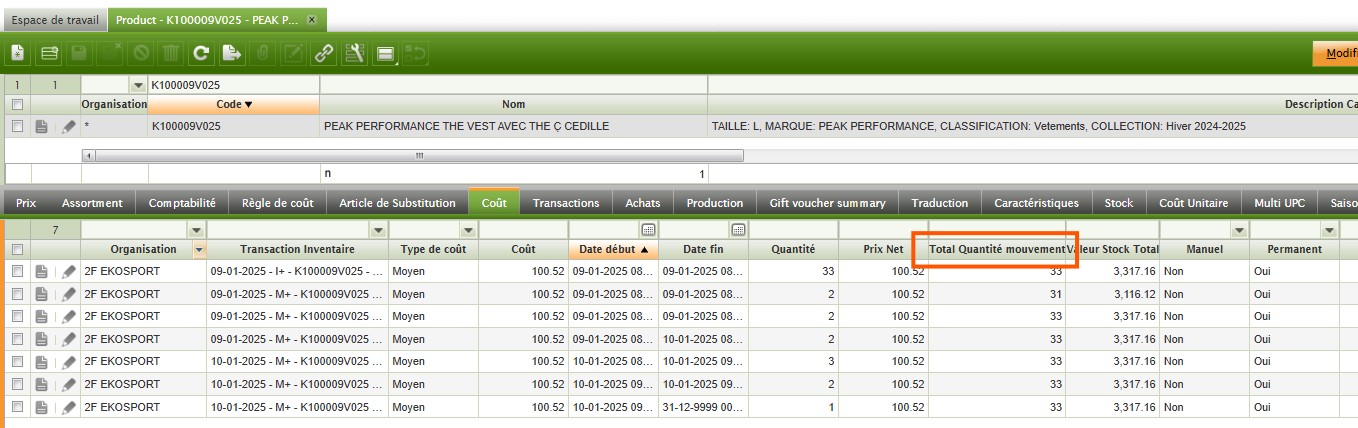Open the Gift voucher summary tab
1358x428 pixels.
[827, 203]
